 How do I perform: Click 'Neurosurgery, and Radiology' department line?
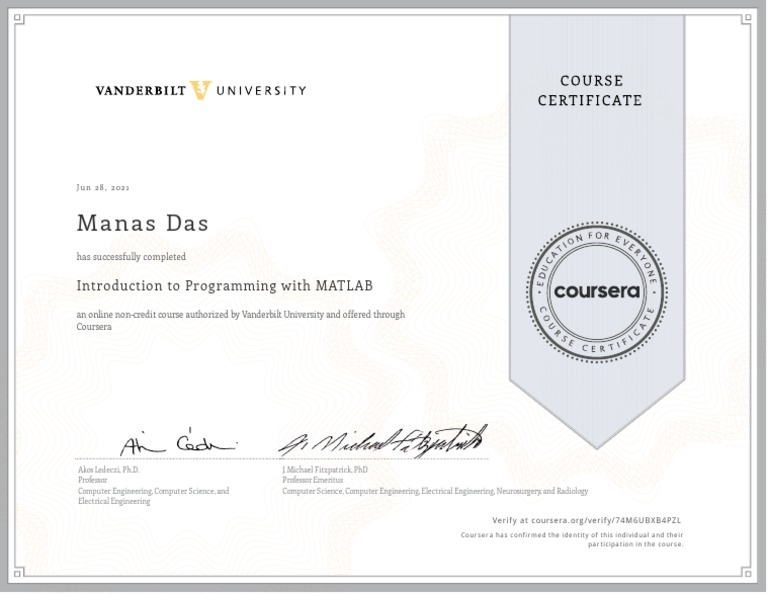click(x=435, y=491)
